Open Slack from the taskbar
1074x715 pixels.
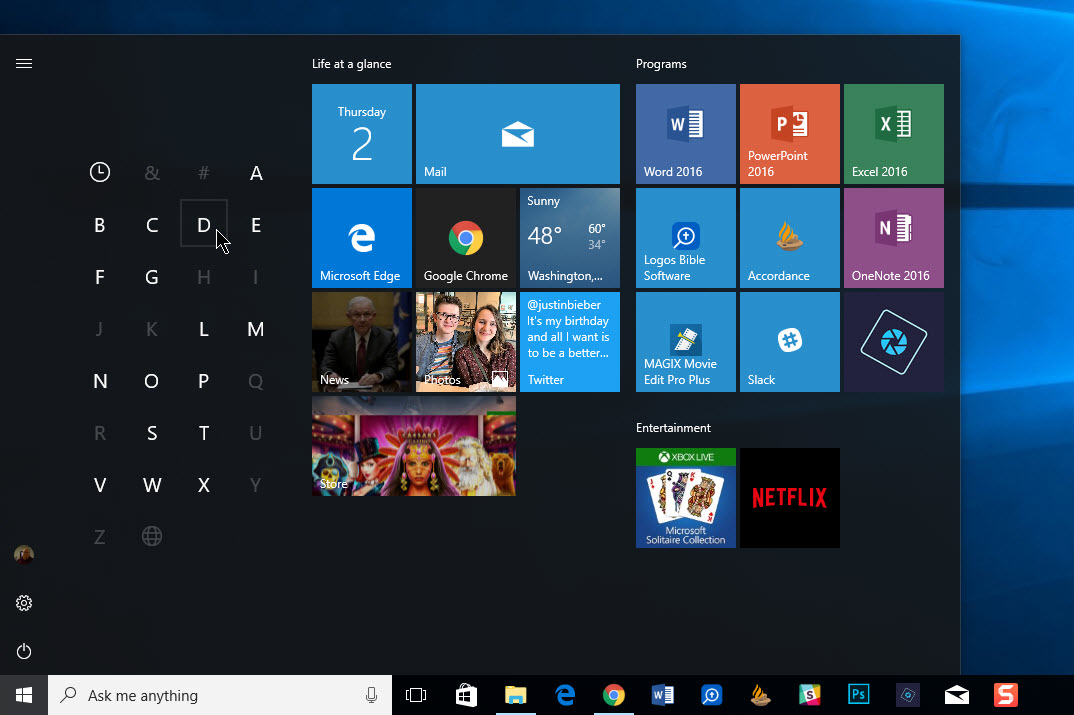[x=809, y=694]
